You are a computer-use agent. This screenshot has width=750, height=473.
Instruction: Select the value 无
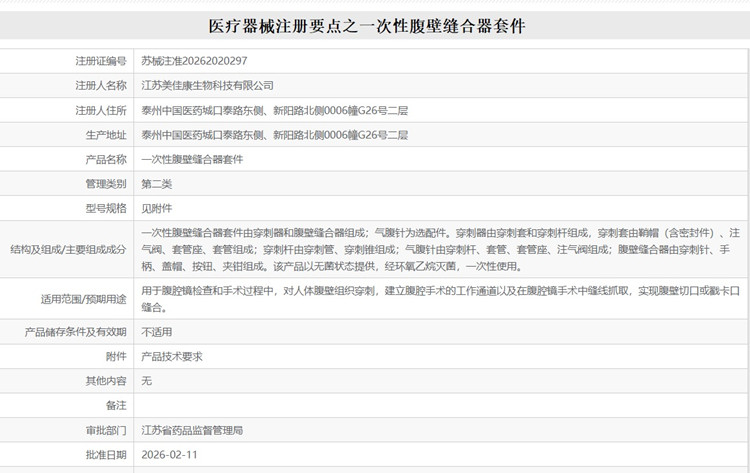(146, 381)
